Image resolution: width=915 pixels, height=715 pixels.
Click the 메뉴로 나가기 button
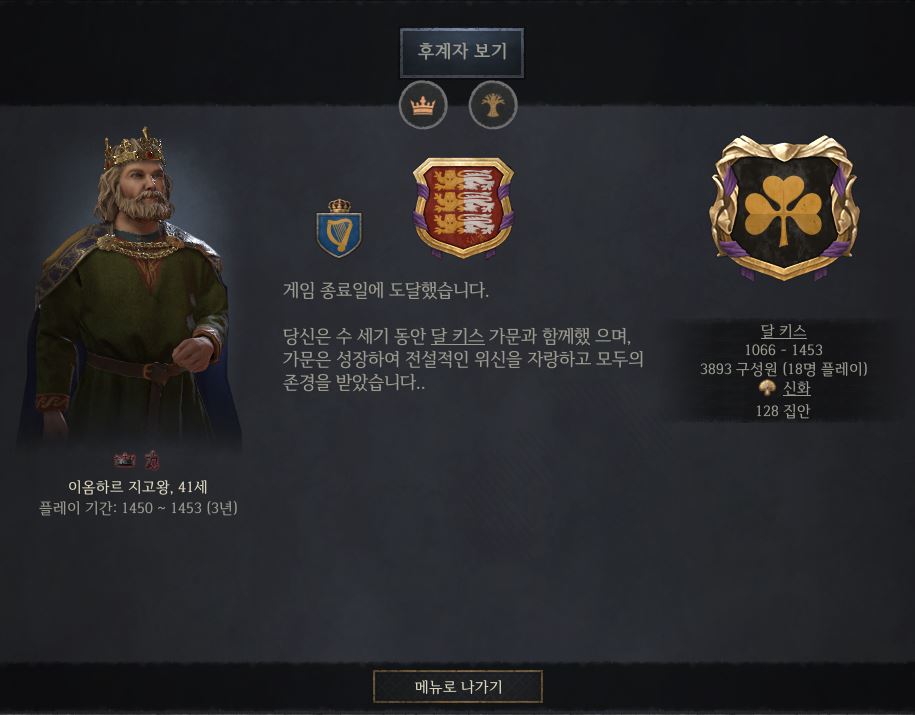pos(458,687)
